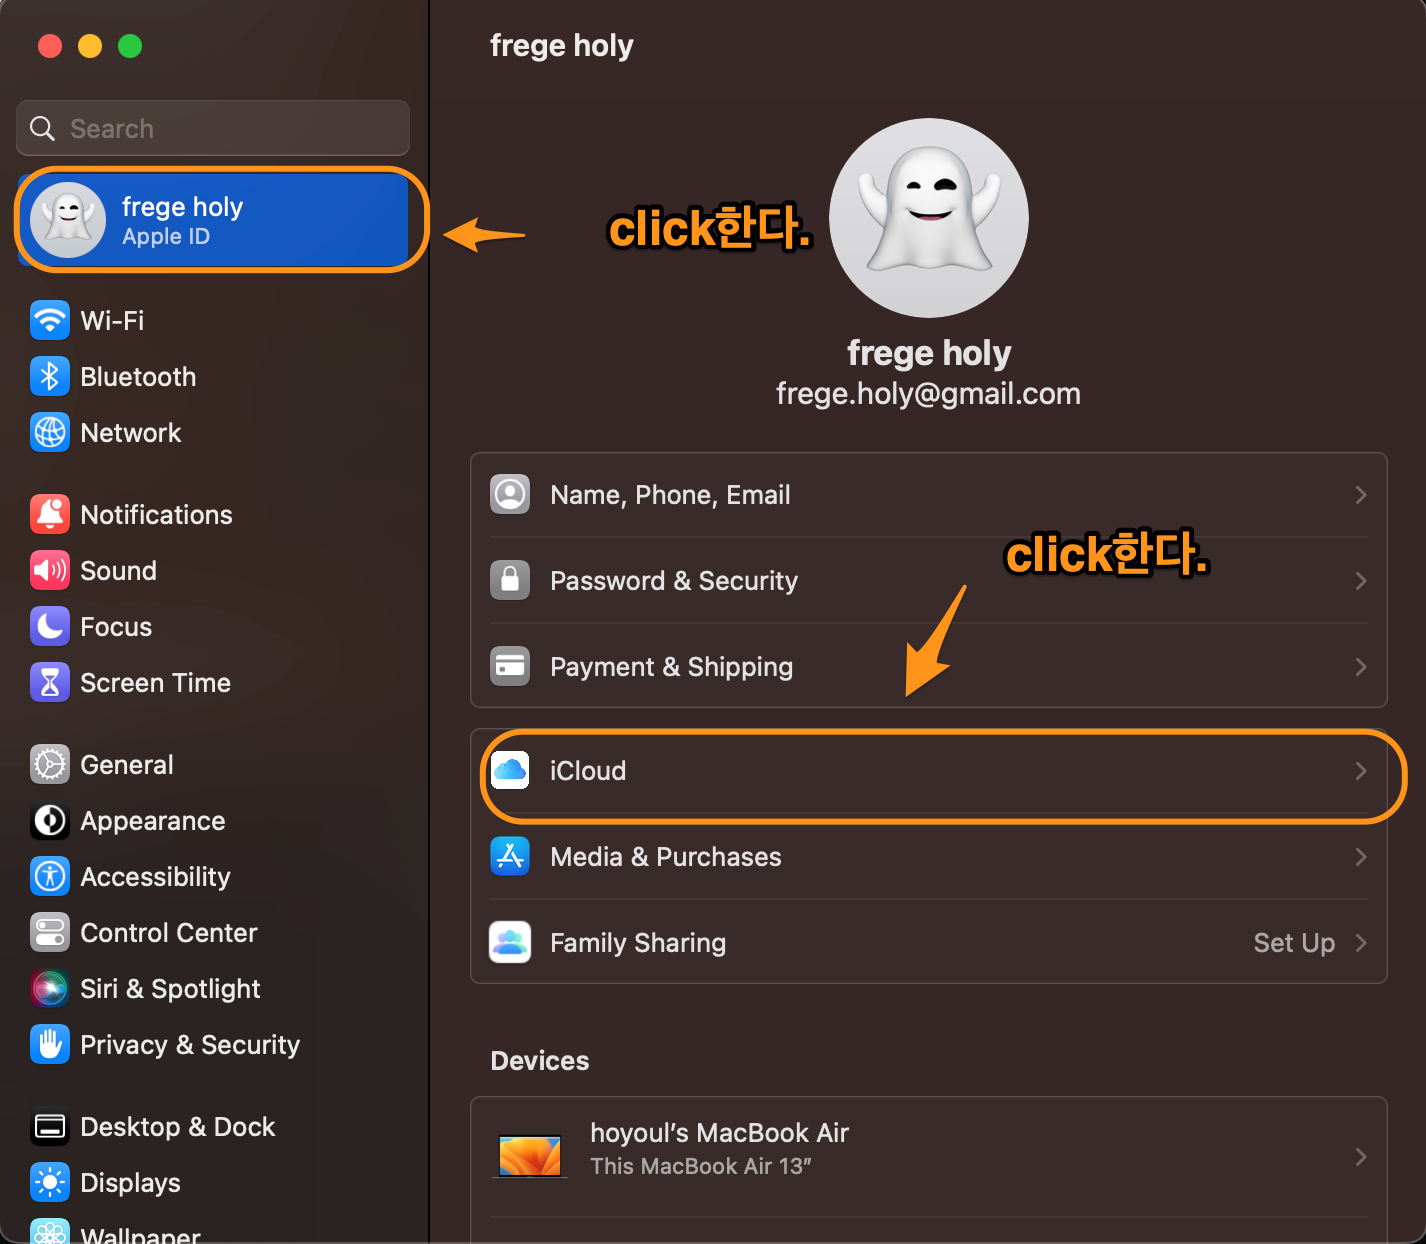Image resolution: width=1426 pixels, height=1244 pixels.
Task: Open Media & Purchases settings
Action: (930, 856)
